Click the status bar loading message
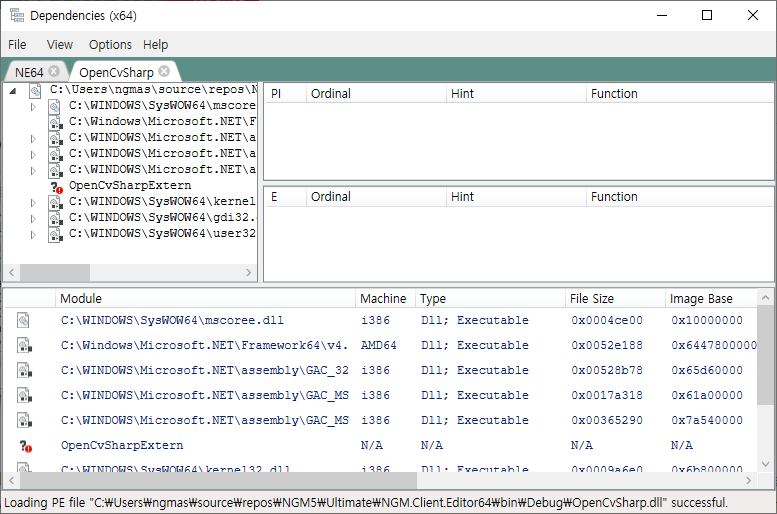The height and width of the screenshot is (514, 777). pos(366,503)
